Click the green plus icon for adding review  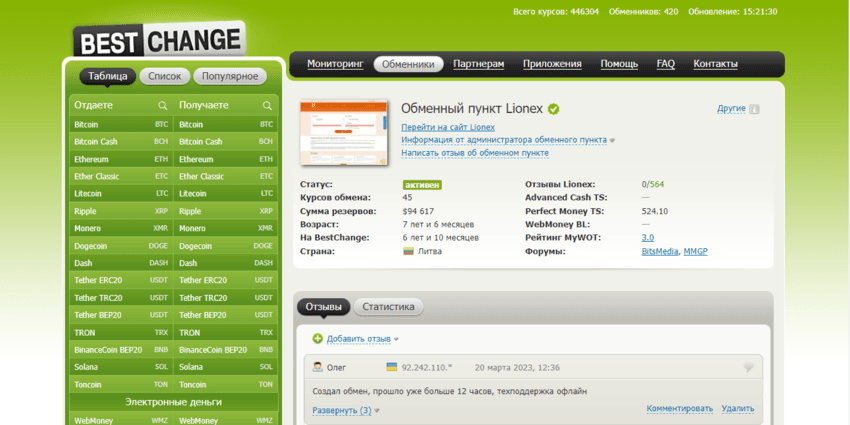tap(317, 339)
